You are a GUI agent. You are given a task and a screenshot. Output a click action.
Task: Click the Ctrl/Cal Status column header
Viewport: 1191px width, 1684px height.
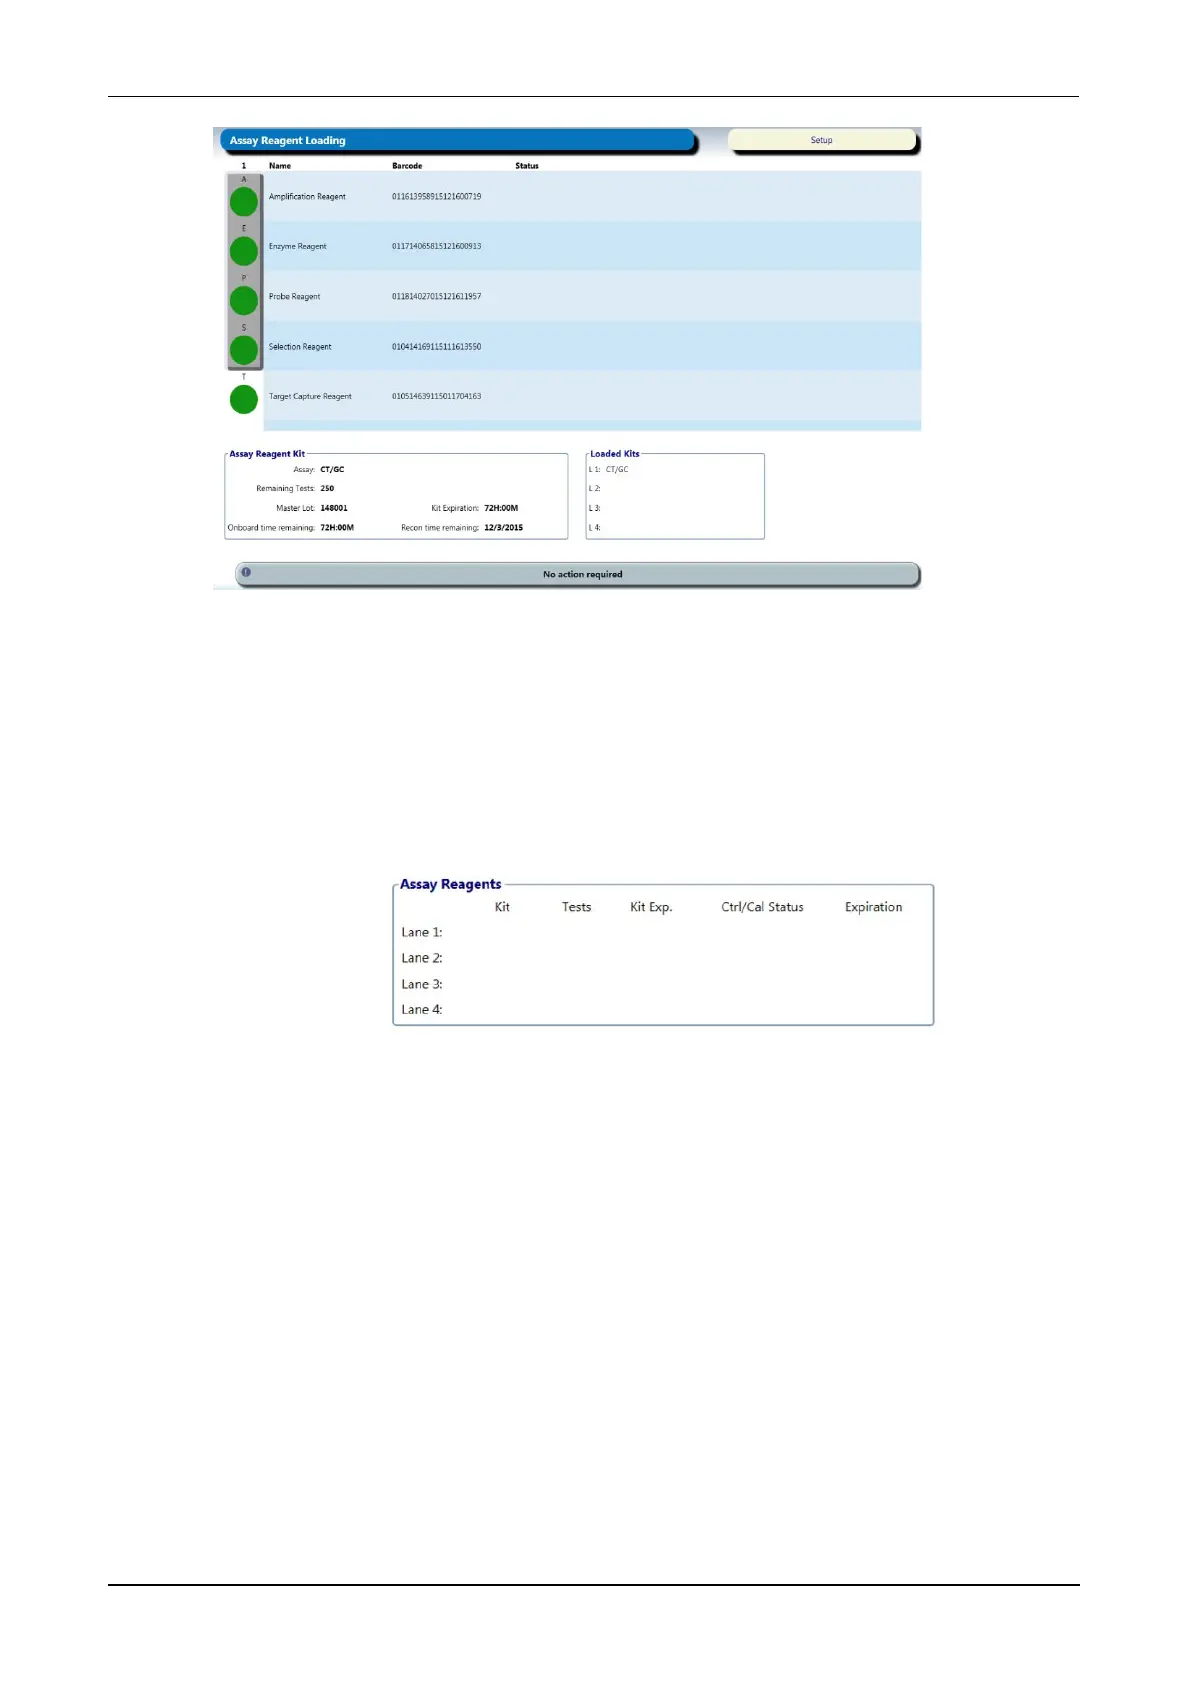tap(762, 907)
